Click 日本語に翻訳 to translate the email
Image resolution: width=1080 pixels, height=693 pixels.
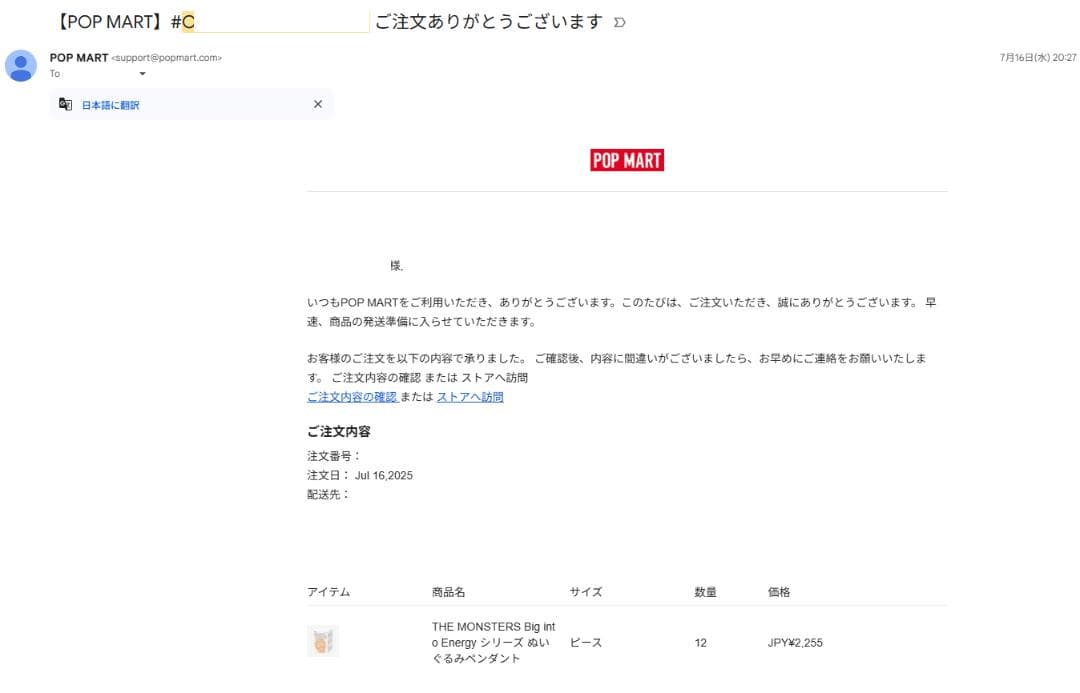click(110, 104)
